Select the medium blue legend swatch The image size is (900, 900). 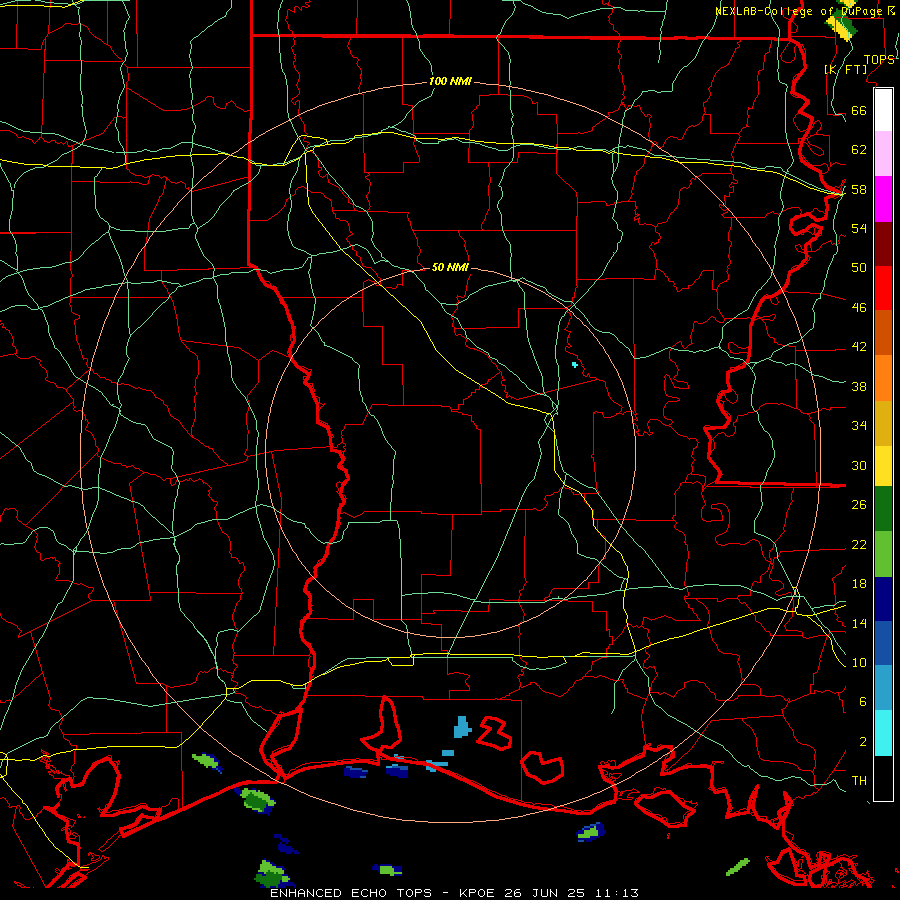pyautogui.click(x=883, y=643)
